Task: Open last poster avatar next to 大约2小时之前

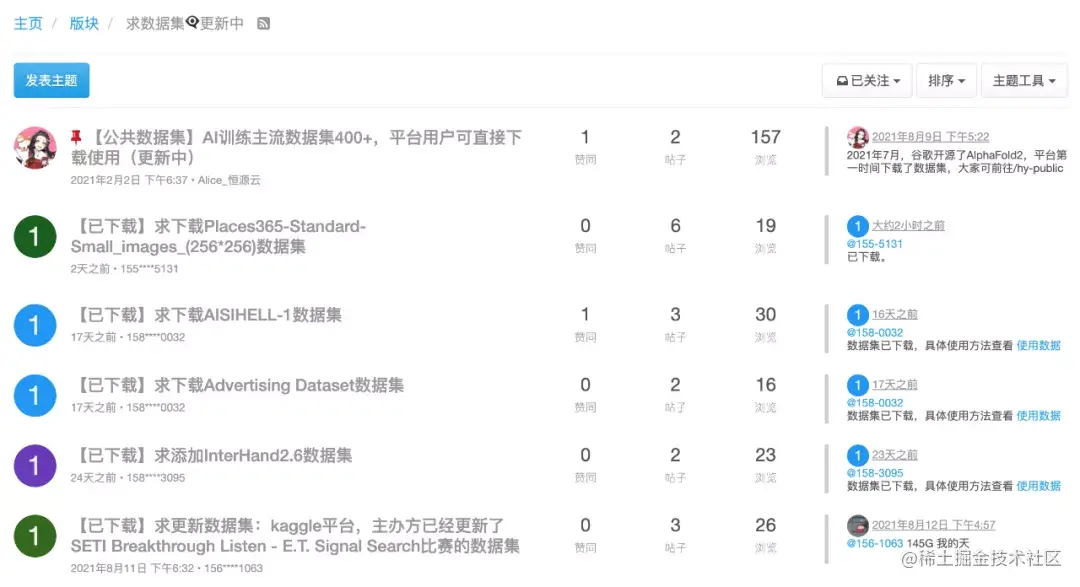Action: point(858,225)
